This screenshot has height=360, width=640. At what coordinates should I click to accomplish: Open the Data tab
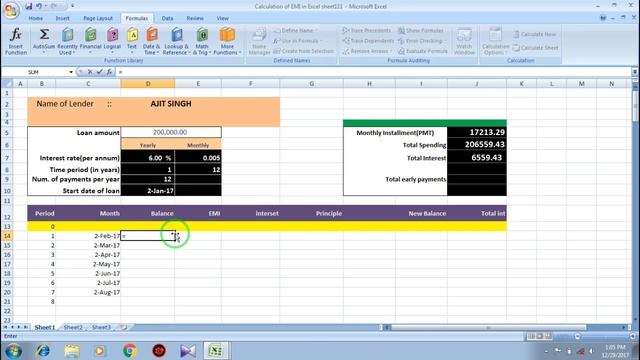click(167, 18)
